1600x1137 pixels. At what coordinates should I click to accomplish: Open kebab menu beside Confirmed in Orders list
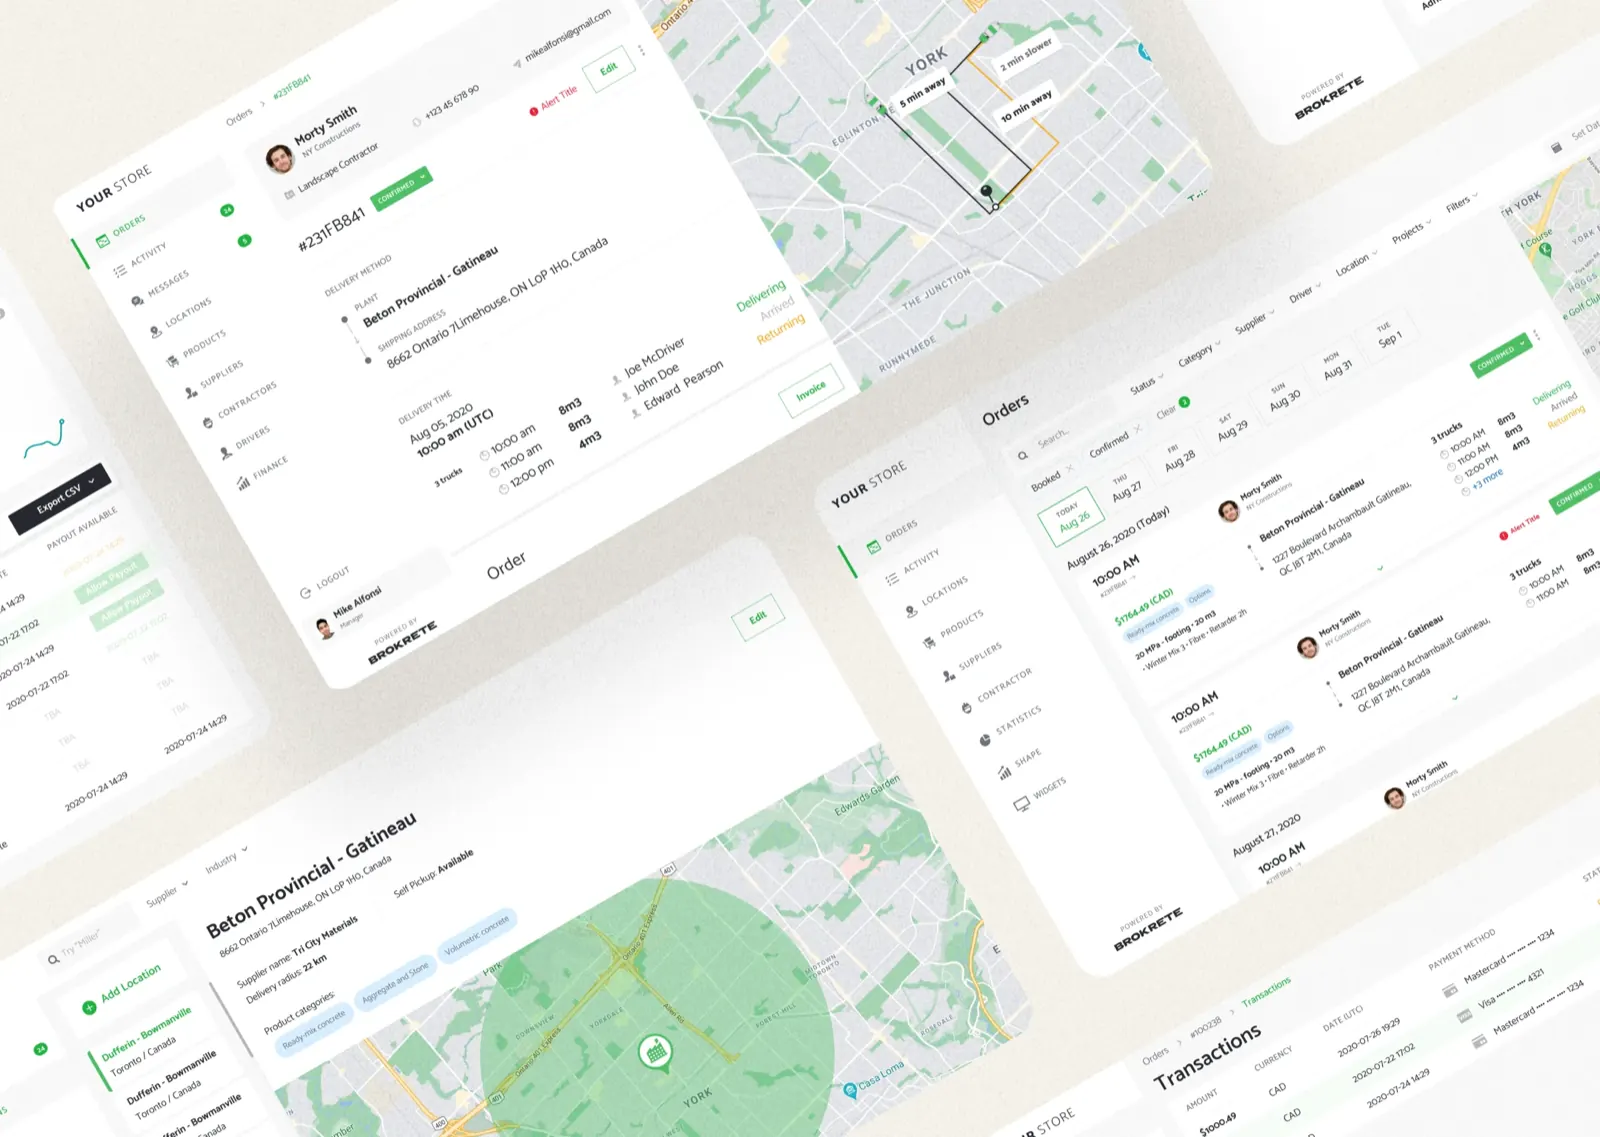[x=1538, y=335]
